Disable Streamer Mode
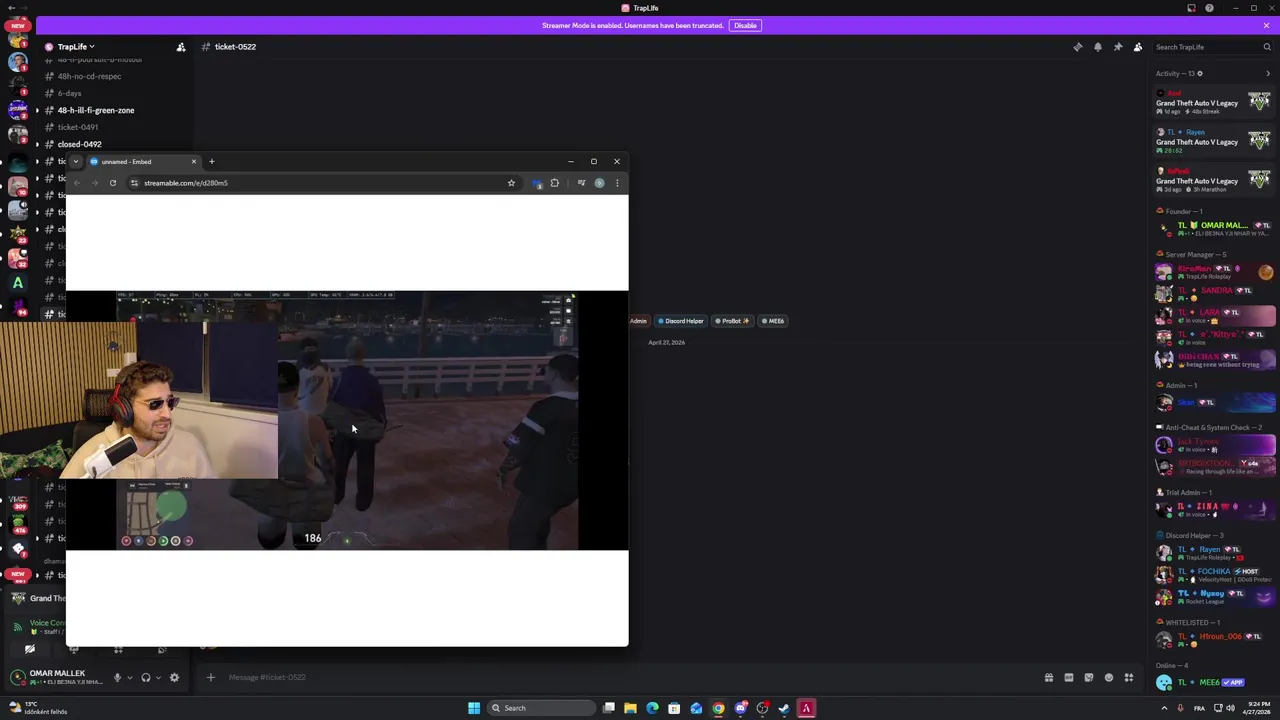The width and height of the screenshot is (1280, 720). click(x=745, y=25)
